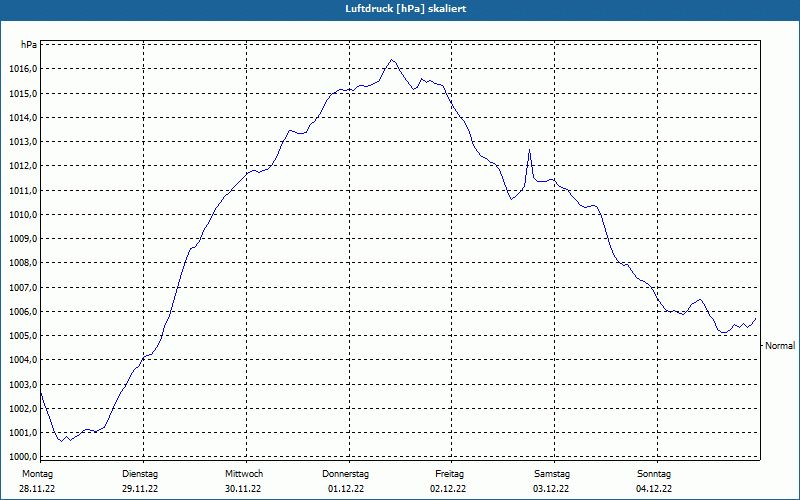Click the sharp pressure spike before Samstag
Image resolution: width=800 pixels, height=500 pixels.
tap(530, 149)
